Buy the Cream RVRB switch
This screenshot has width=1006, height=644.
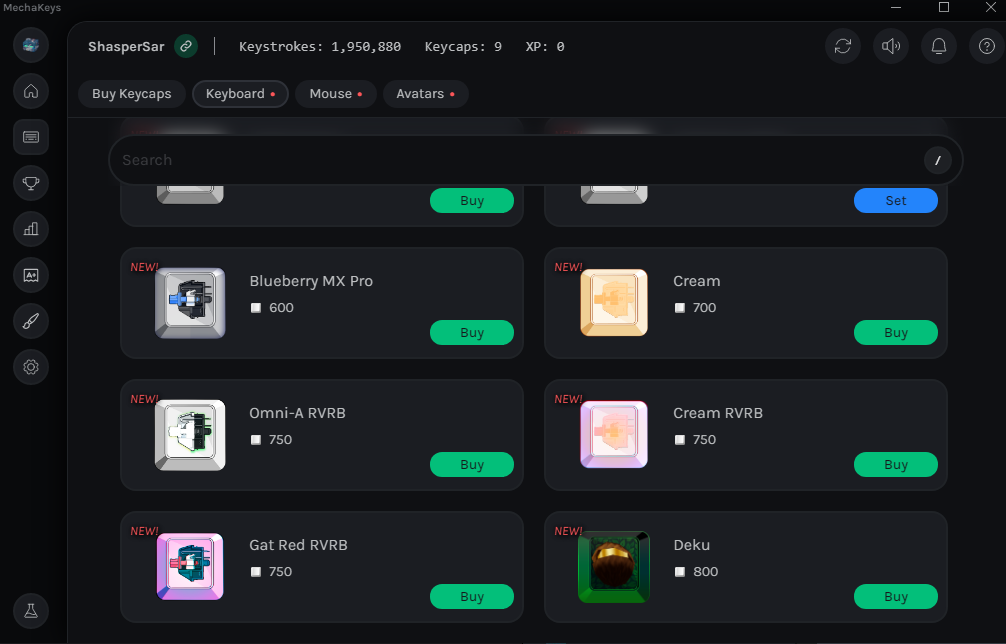coord(896,464)
